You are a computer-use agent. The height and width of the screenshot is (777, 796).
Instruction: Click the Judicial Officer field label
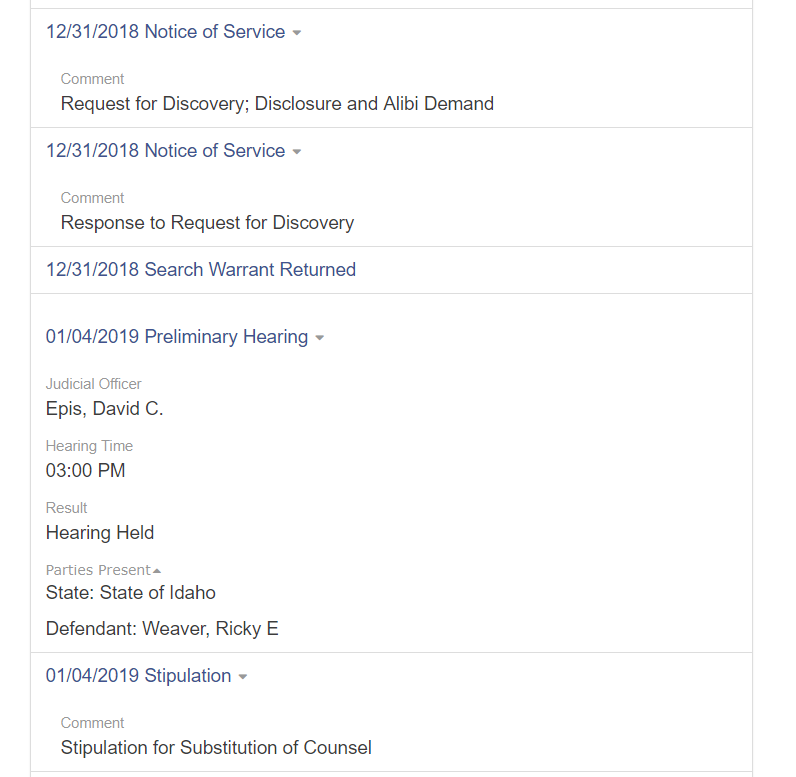[94, 384]
